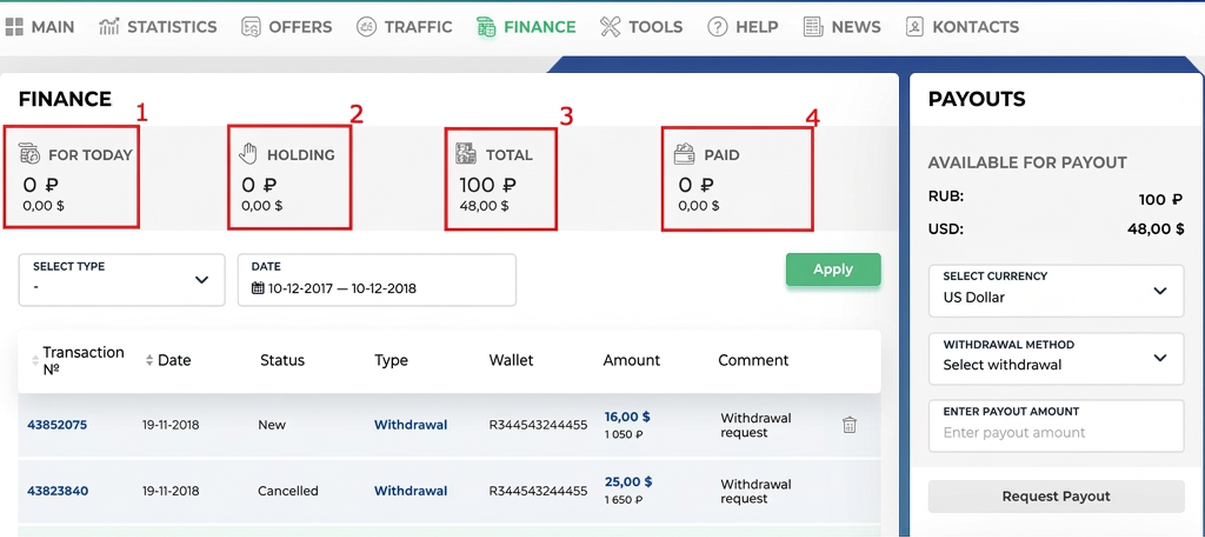Click the 48,00 $ under Total
Image resolution: width=1205 pixels, height=537 pixels.
click(484, 206)
